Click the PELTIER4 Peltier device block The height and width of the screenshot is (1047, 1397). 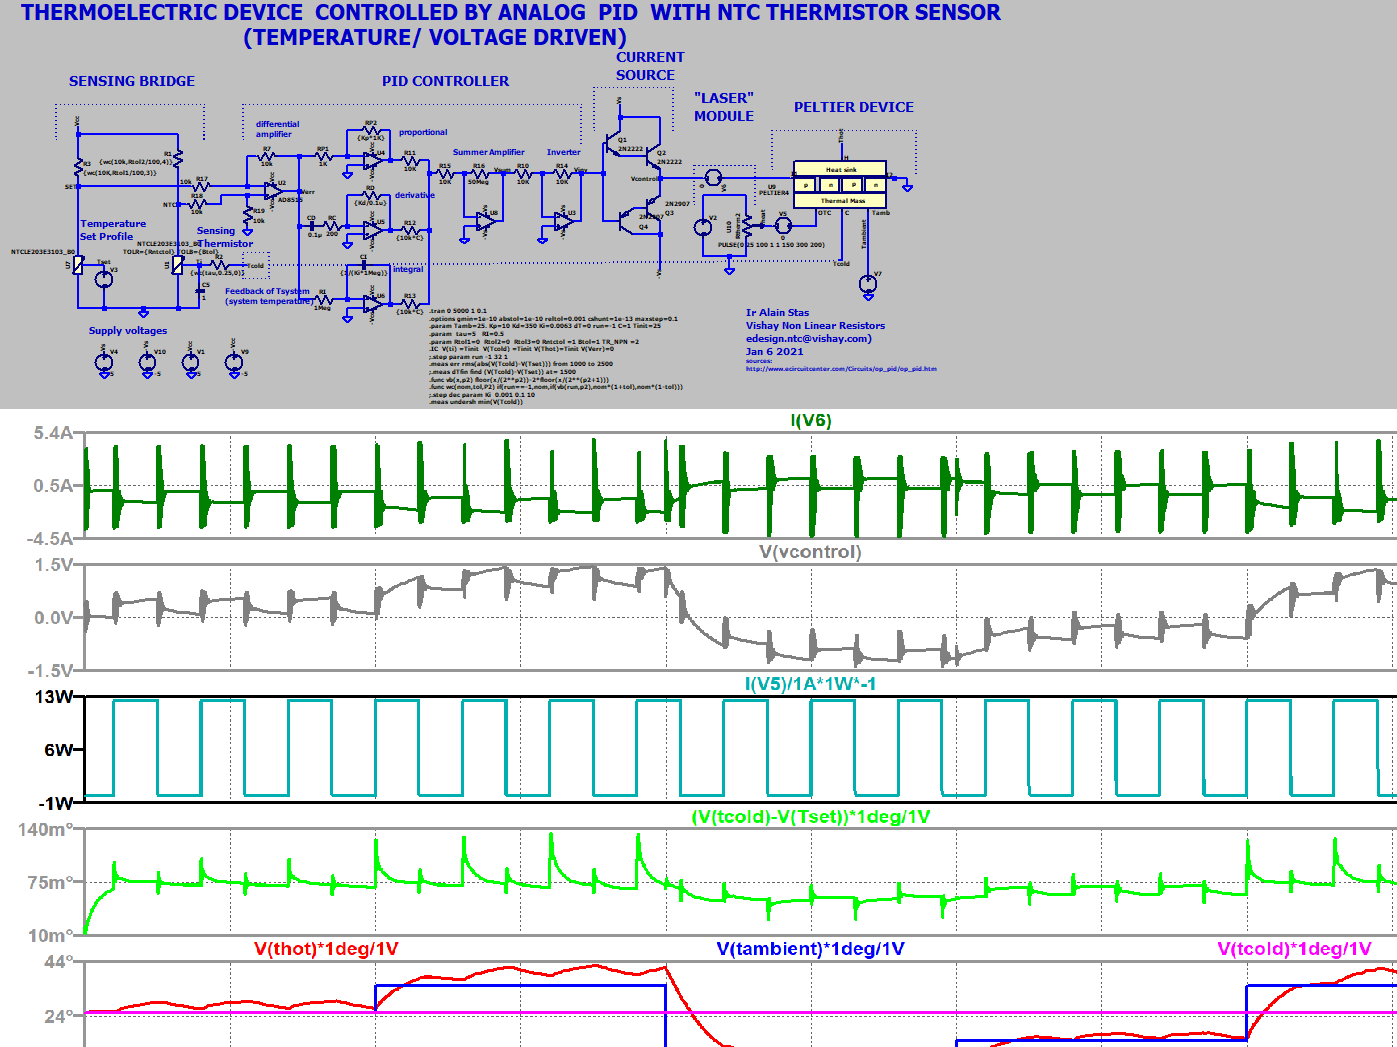click(841, 185)
